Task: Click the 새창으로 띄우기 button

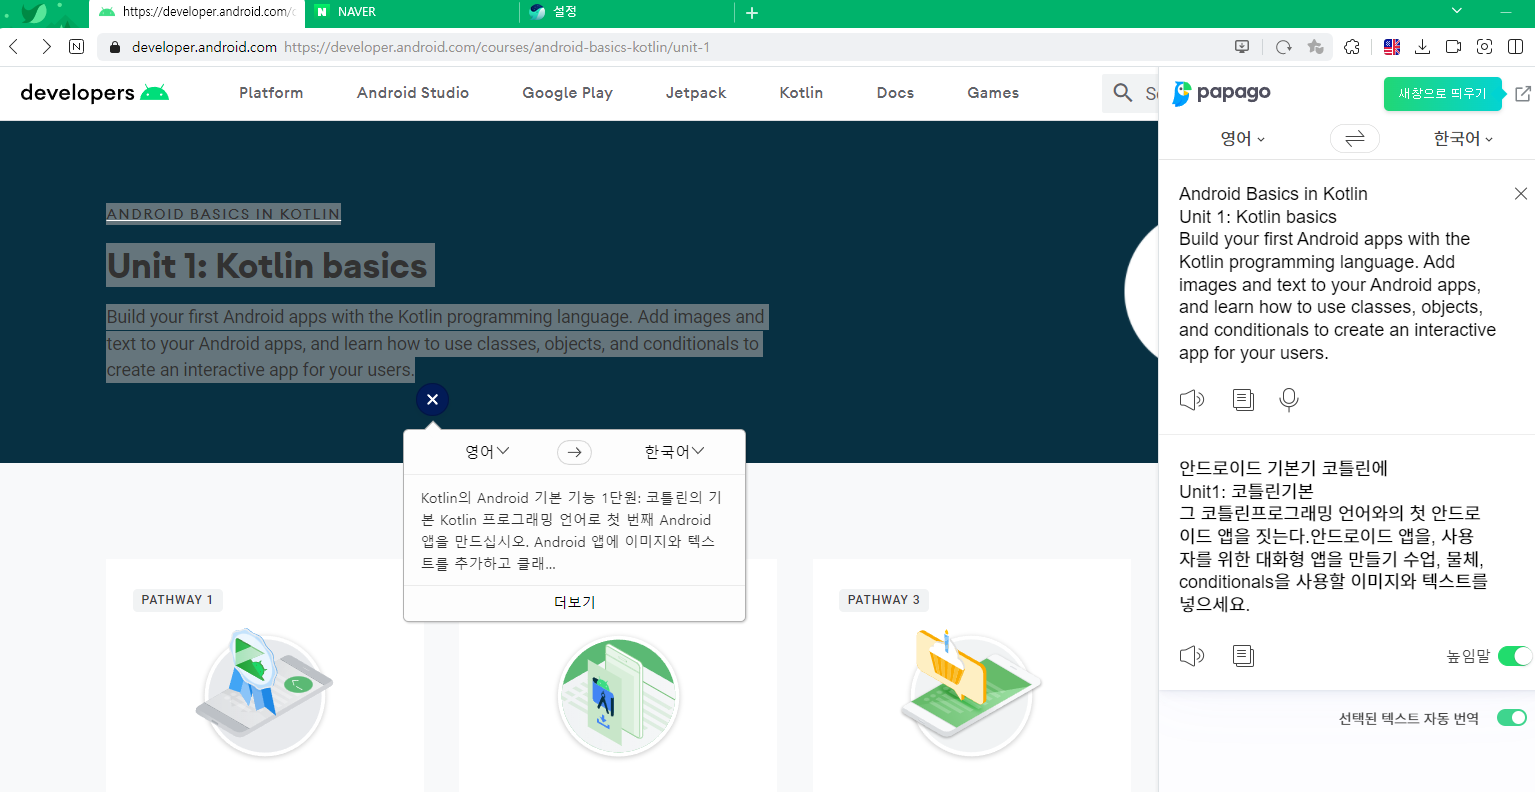Action: click(1442, 93)
